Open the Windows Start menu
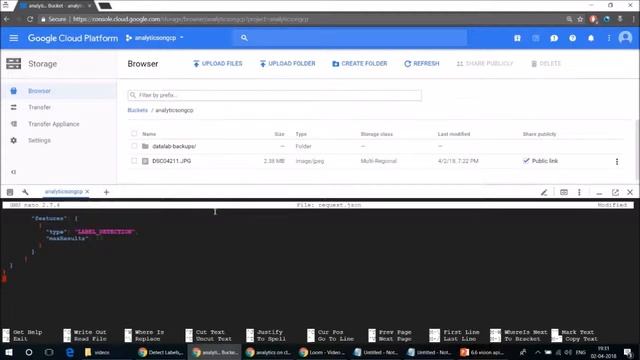The height and width of the screenshot is (360, 640). (9, 352)
